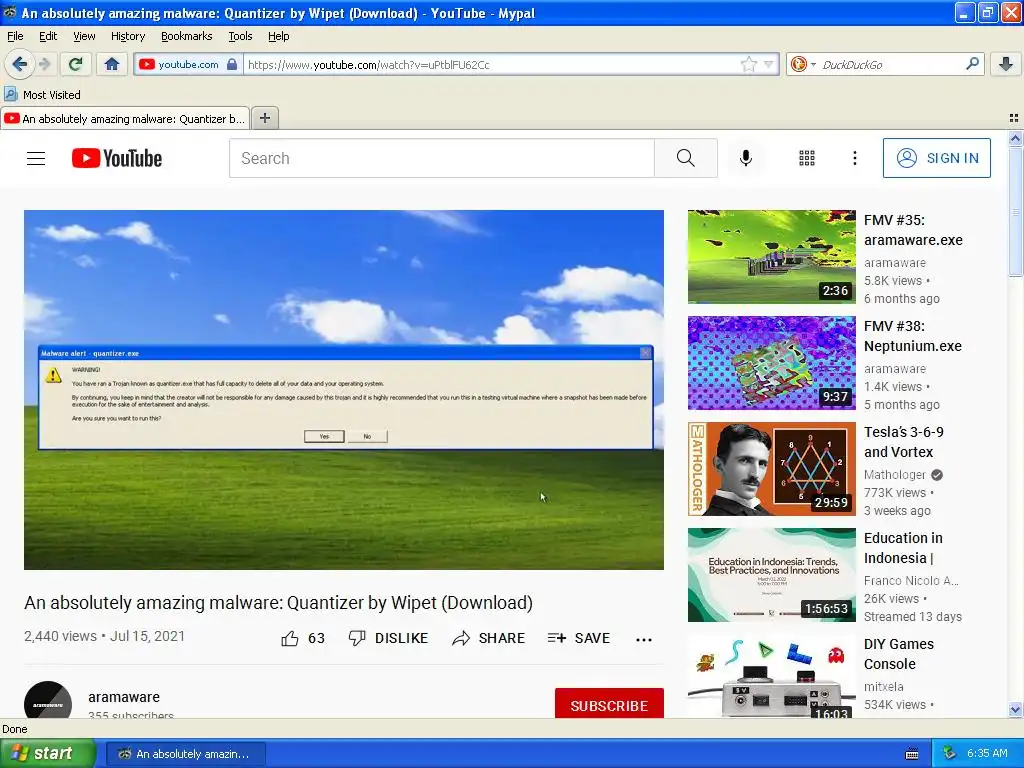This screenshot has height=768, width=1024.
Task: Click the Mathologer channel name
Action: (x=895, y=475)
